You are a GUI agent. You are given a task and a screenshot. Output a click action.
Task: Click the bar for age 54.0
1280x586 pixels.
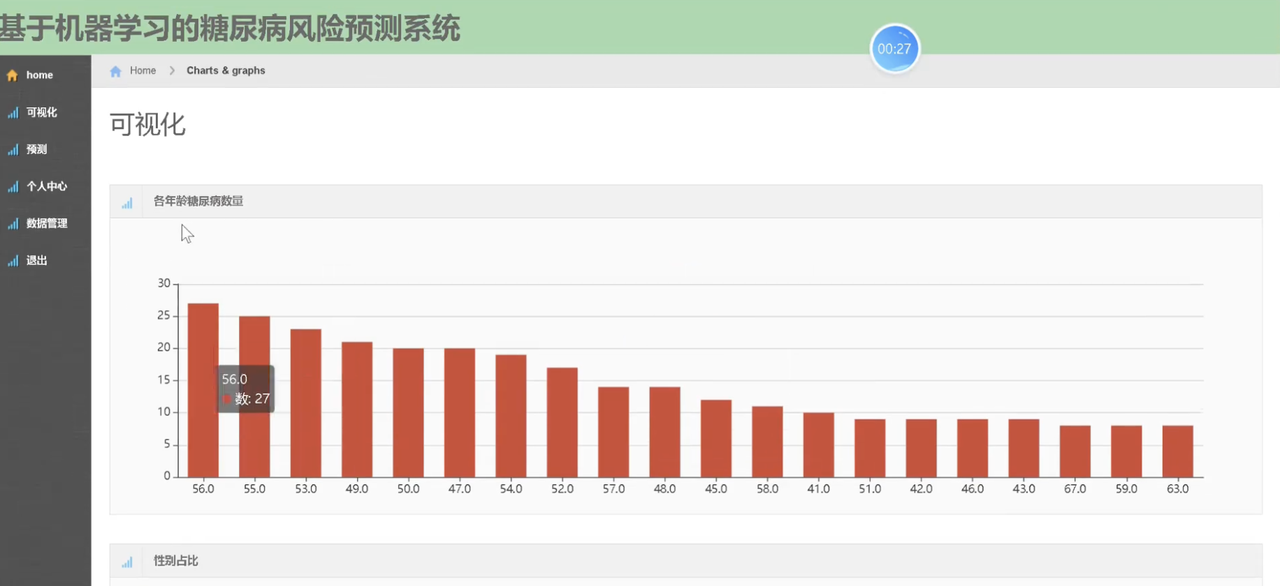coord(511,416)
